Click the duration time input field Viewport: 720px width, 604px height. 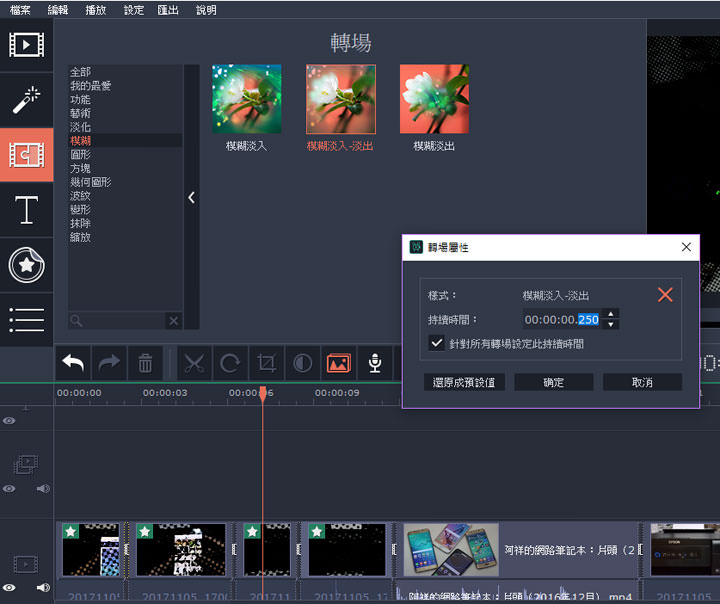tap(564, 319)
